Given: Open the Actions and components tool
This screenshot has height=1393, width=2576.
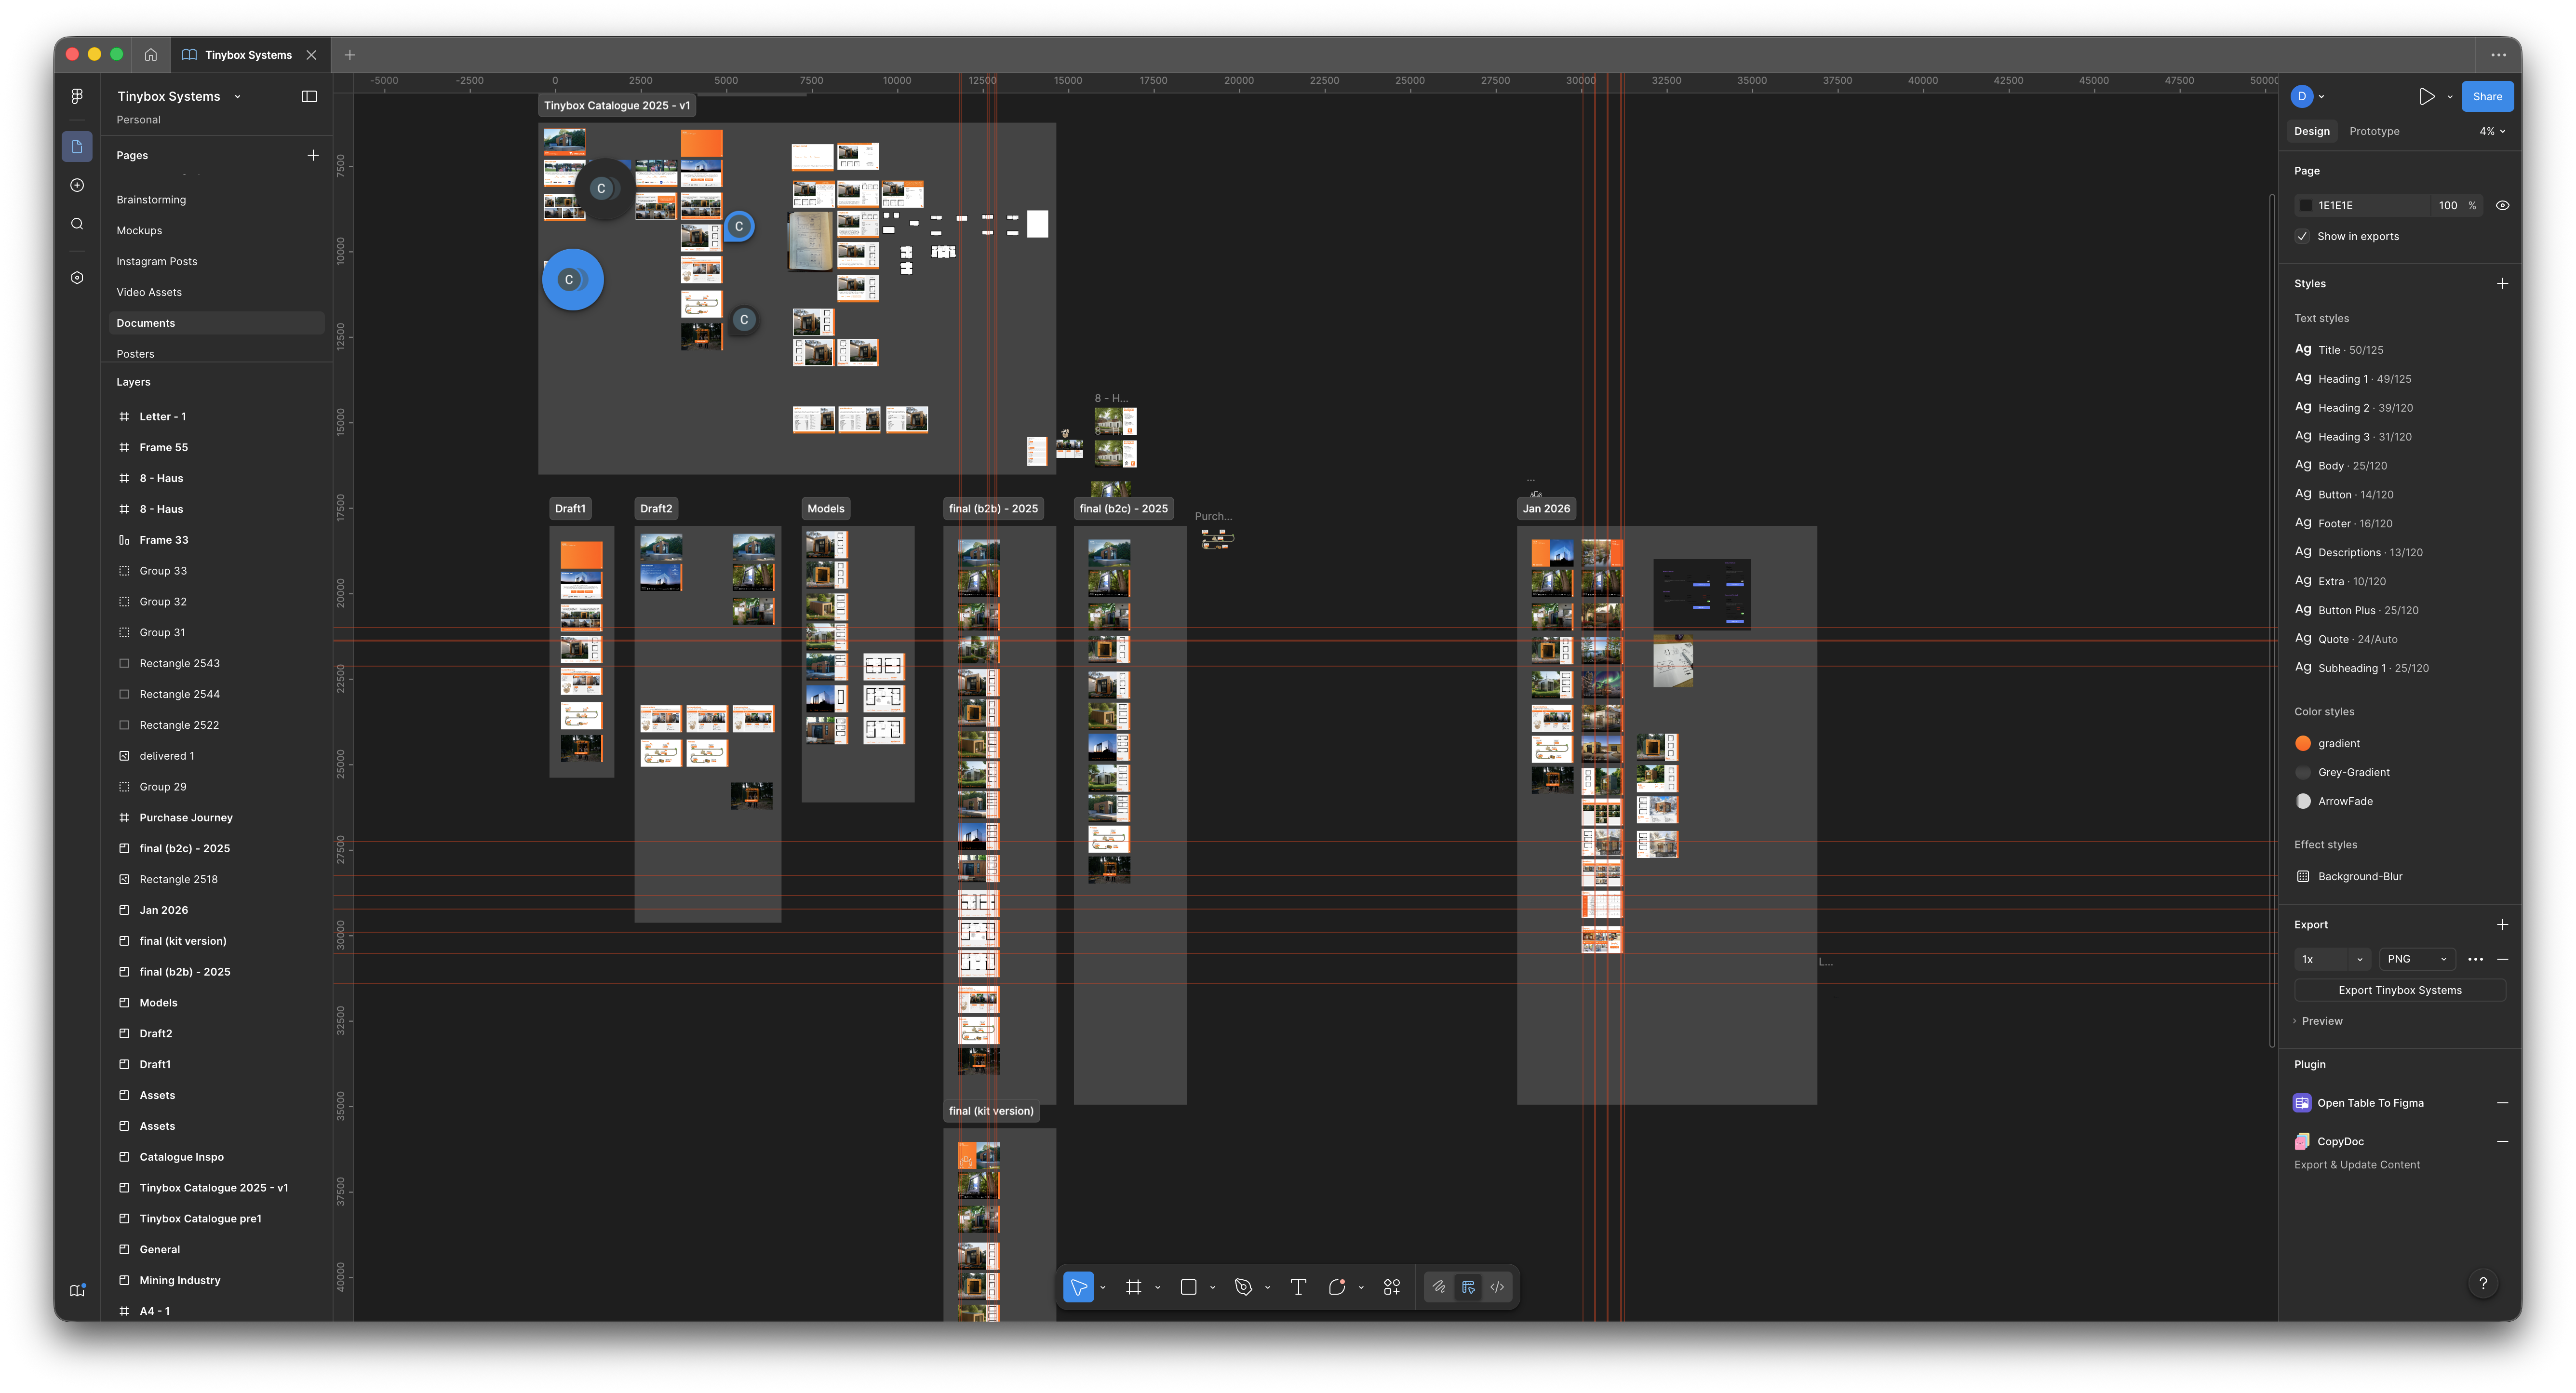Looking at the screenshot, I should pyautogui.click(x=1391, y=1287).
